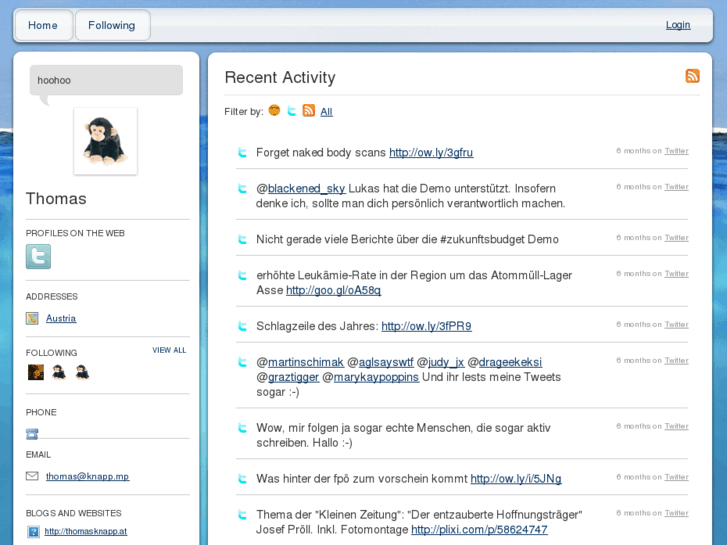The width and height of the screenshot is (727, 545).
Task: Filter activity by the Twitter bird icon
Action: 292,111
